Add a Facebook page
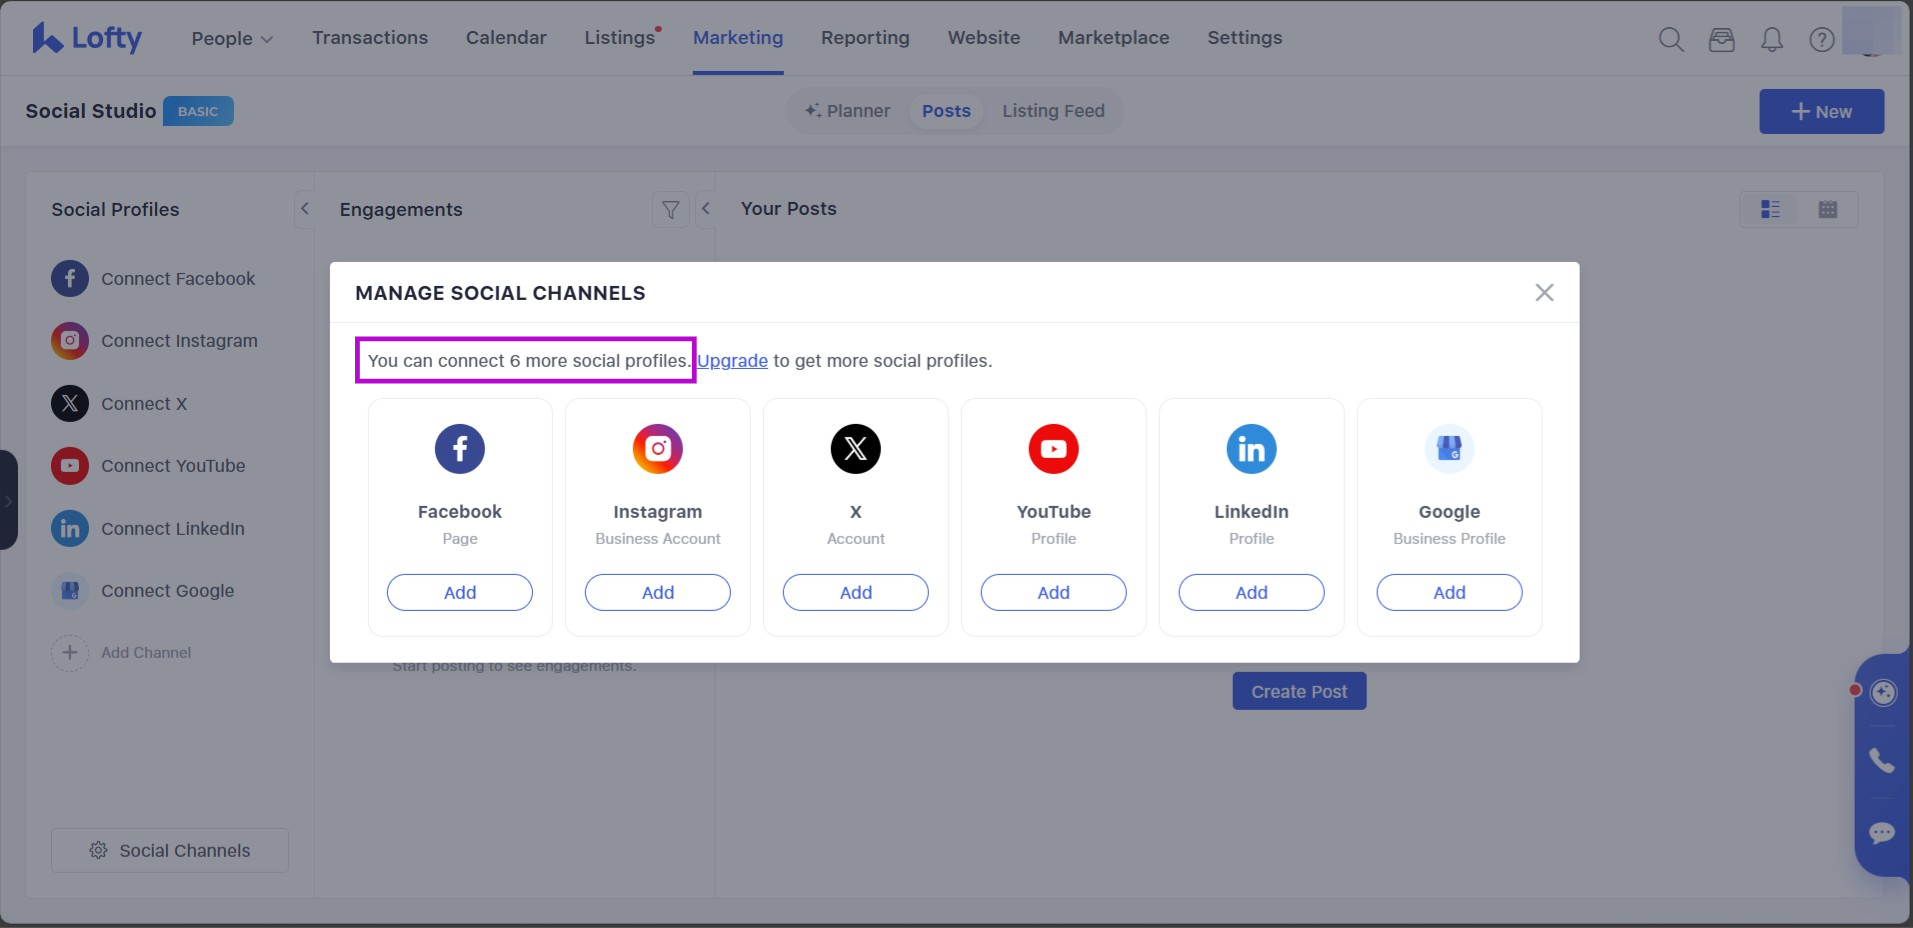 [x=460, y=592]
